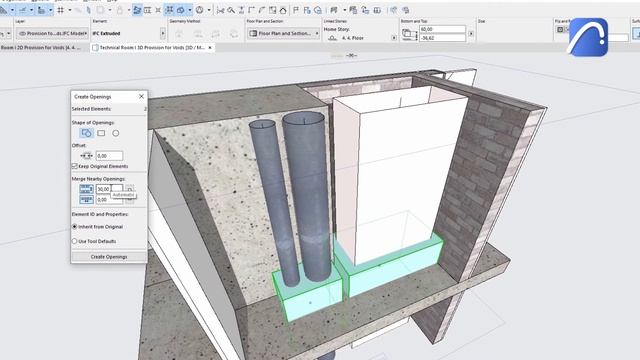This screenshot has height=360, width=640.
Task: Click the house-shaped roof trim icon
Action: (282, 11)
